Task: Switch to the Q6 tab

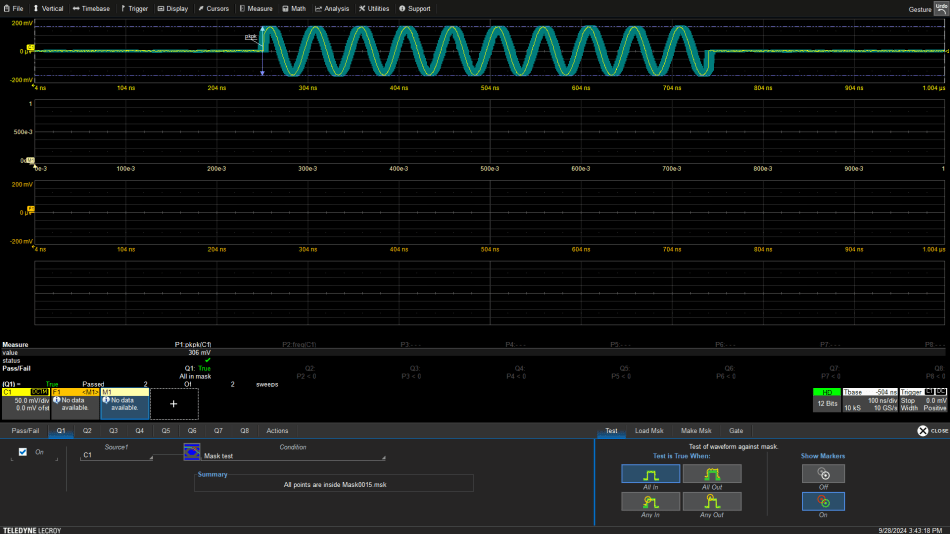Action: (192, 431)
